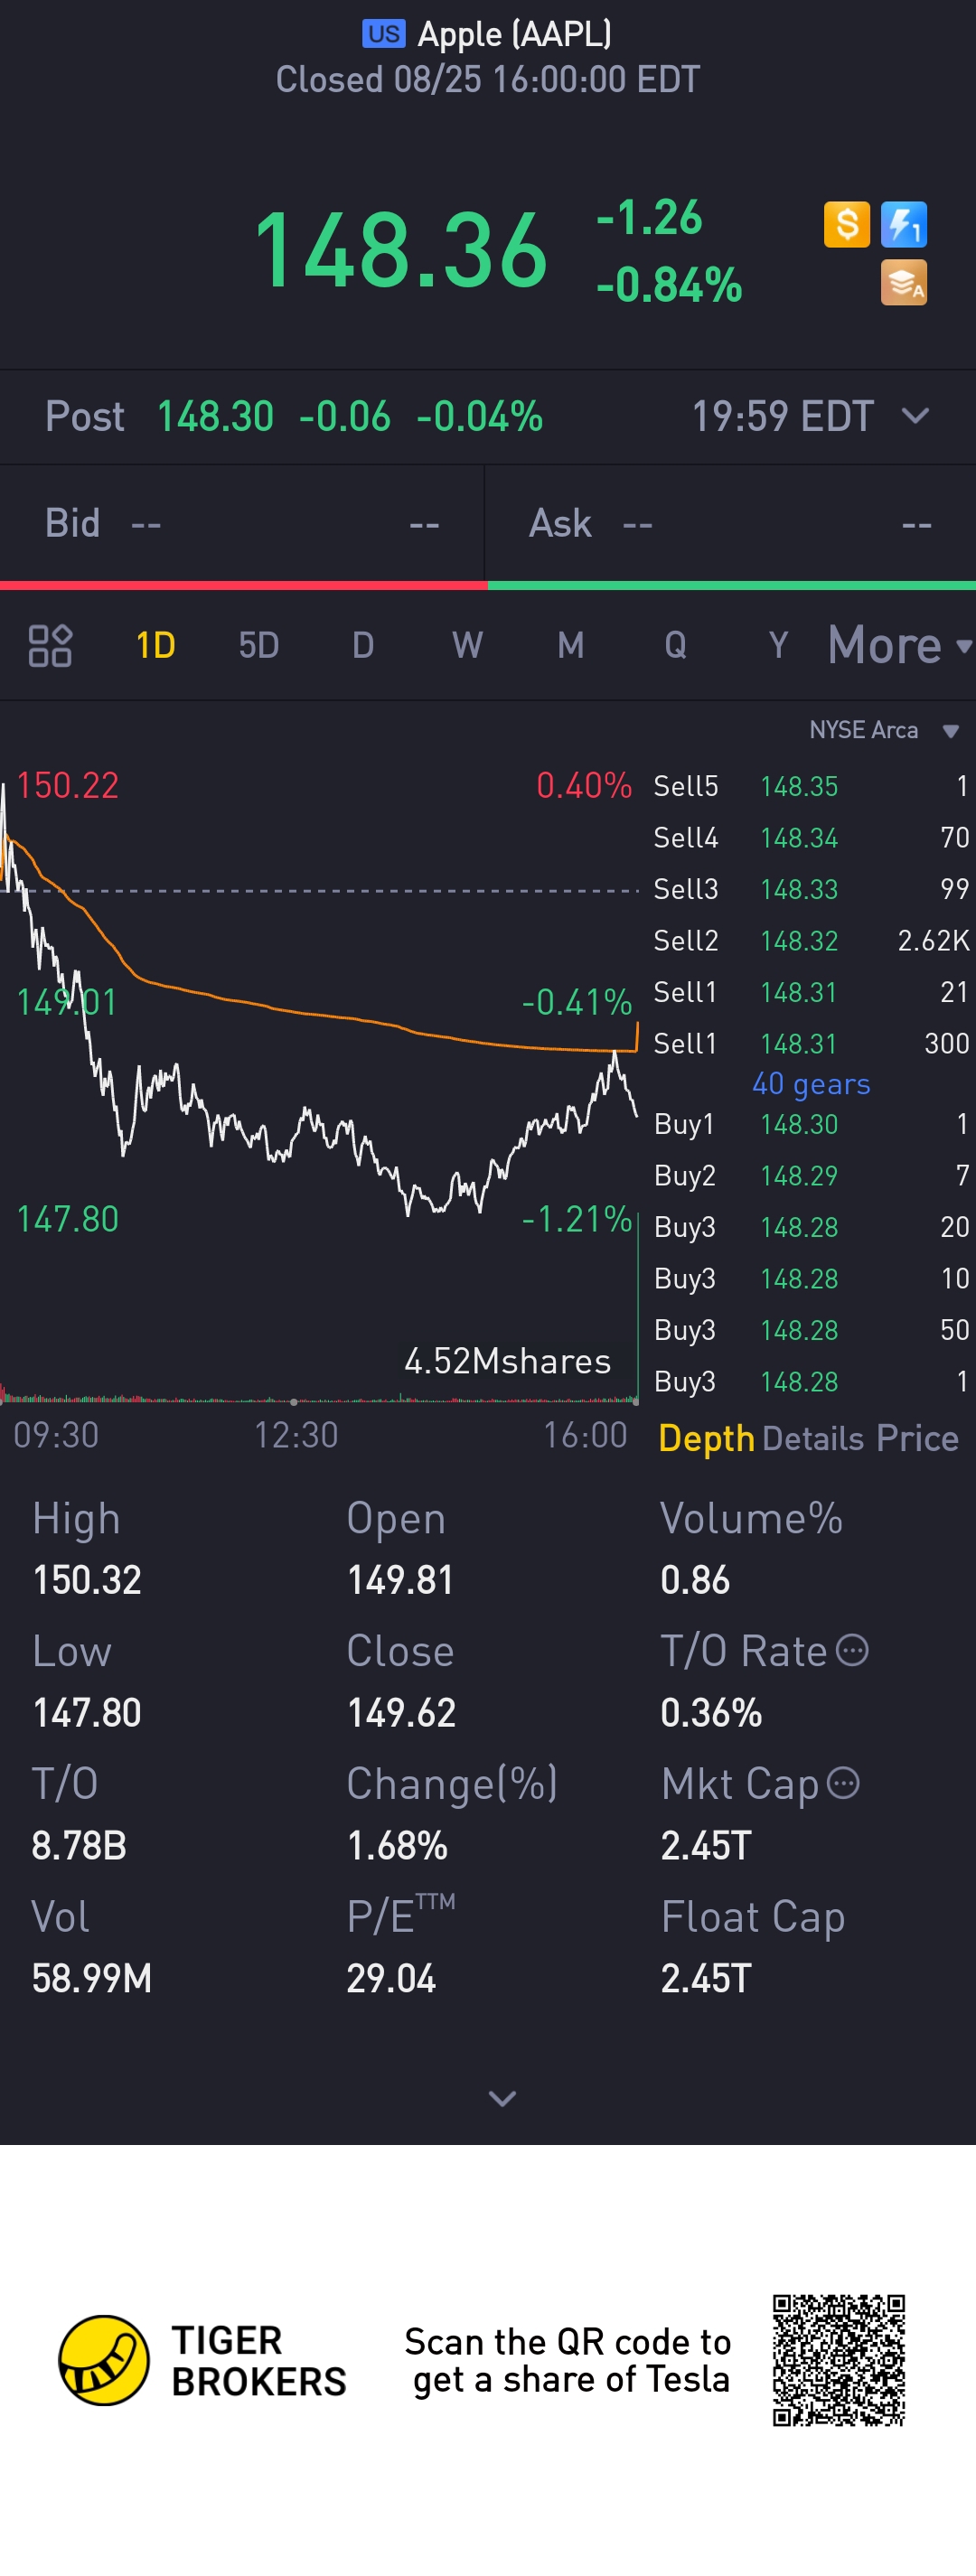Tap the orange stacked layers icon
Image resolution: width=976 pixels, height=2576 pixels.
click(x=904, y=282)
